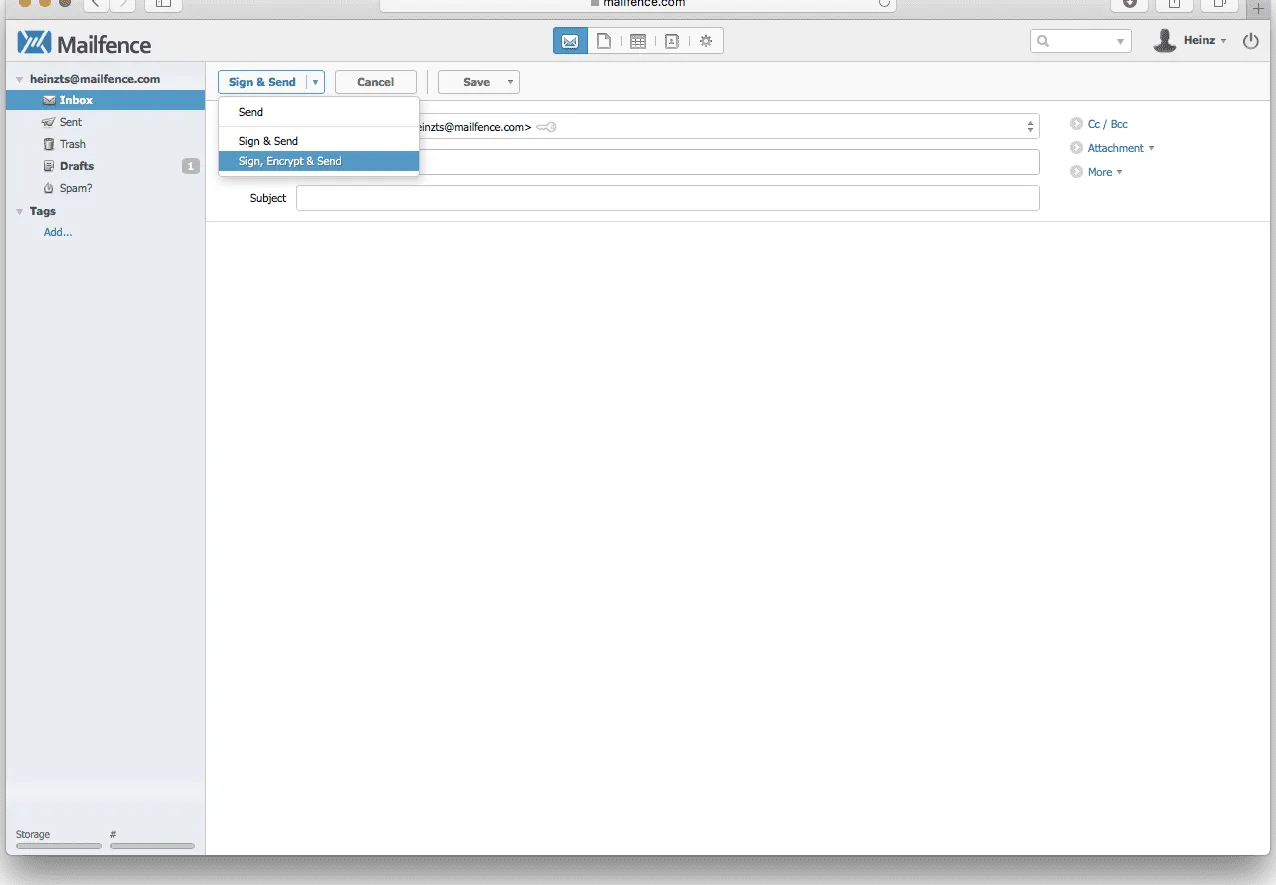Open the Calendar icon in top toolbar
Viewport: 1276px width, 885px height.
638,41
